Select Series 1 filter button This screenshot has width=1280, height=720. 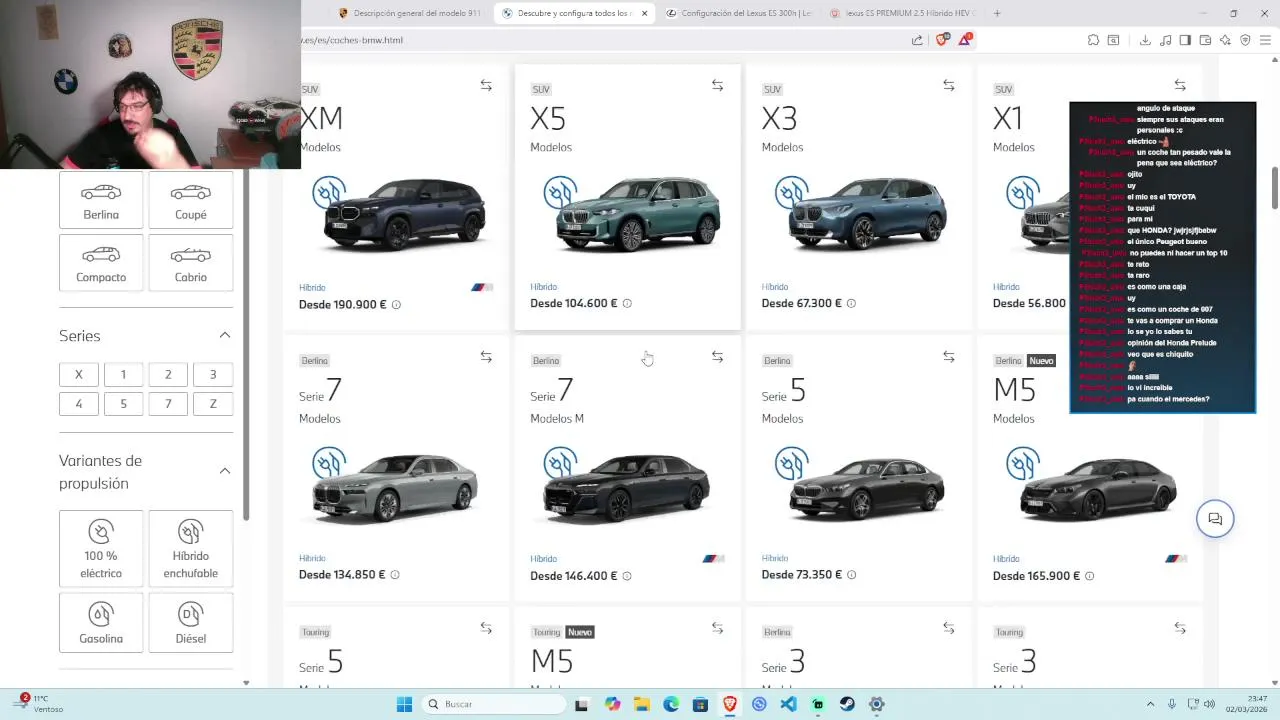(x=123, y=374)
